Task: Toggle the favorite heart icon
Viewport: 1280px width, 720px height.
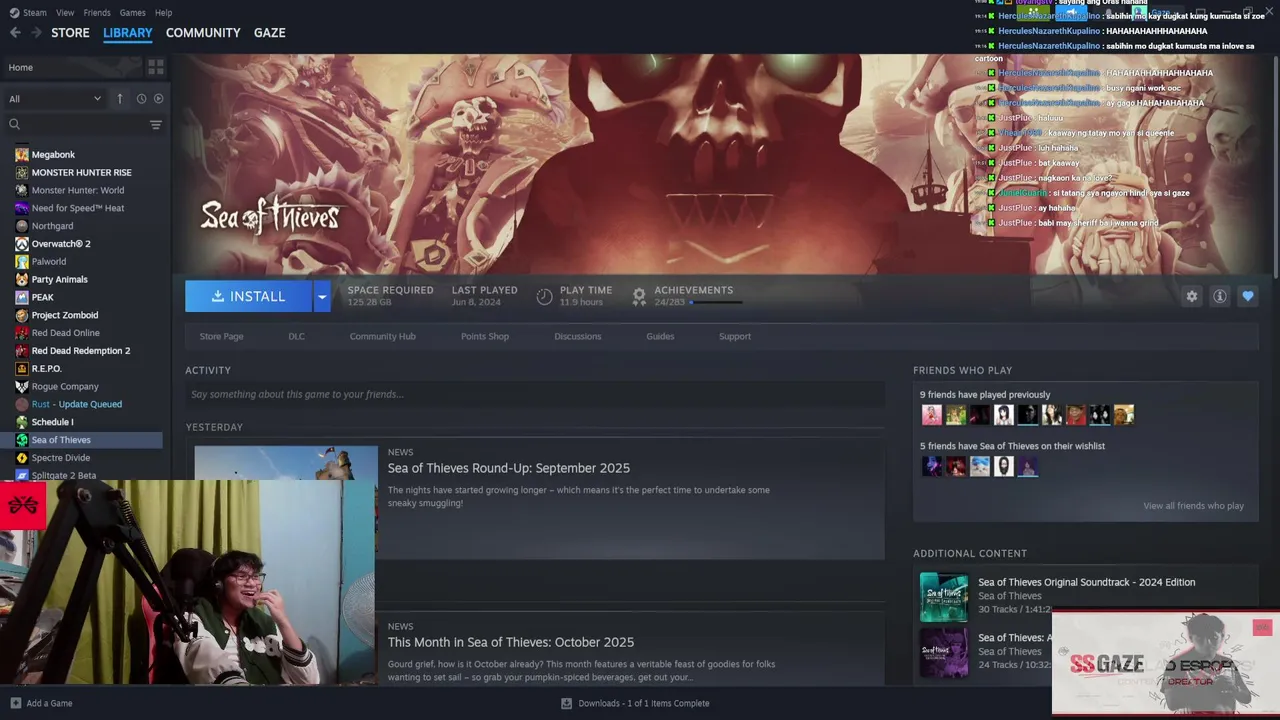Action: (x=1247, y=296)
